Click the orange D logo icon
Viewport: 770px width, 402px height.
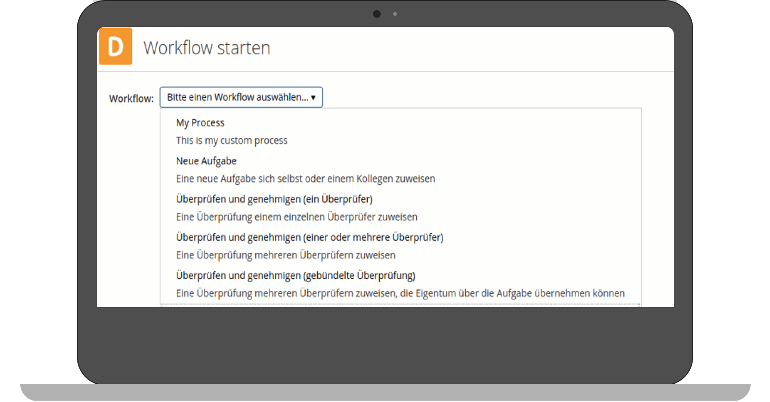pyautogui.click(x=115, y=47)
